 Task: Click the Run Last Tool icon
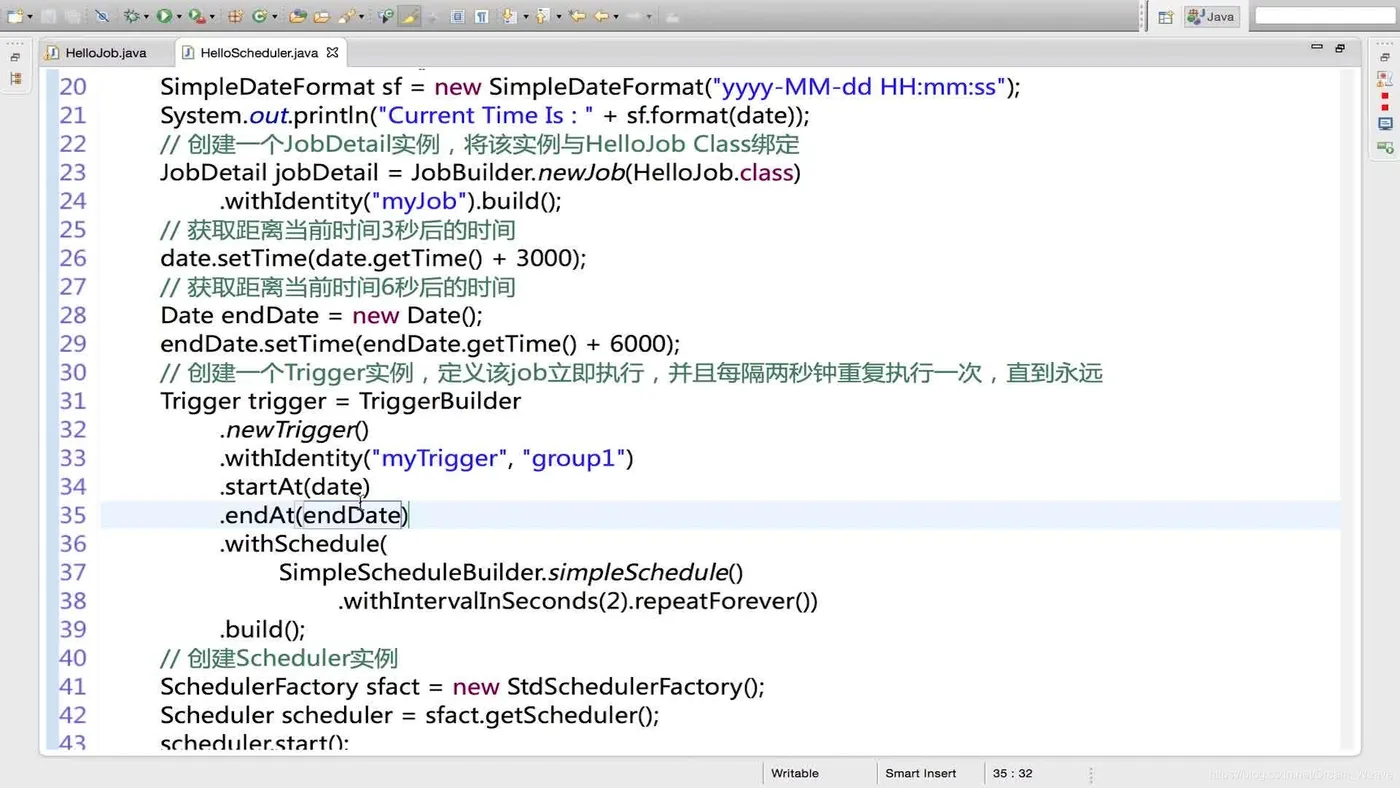[x=197, y=16]
